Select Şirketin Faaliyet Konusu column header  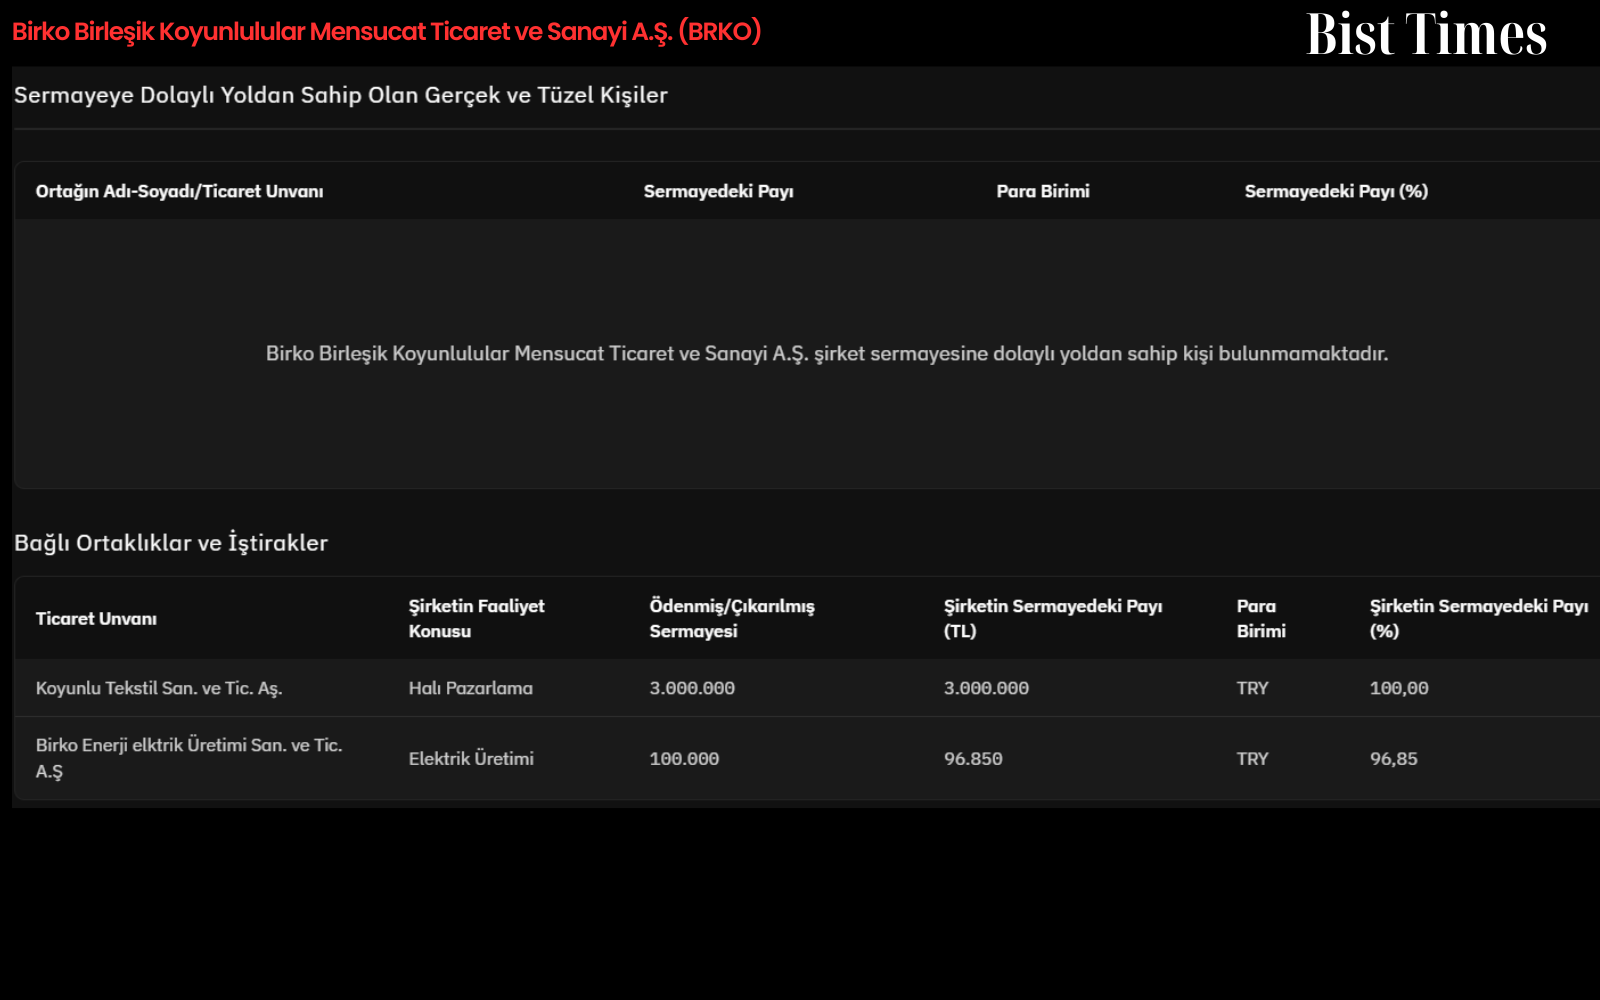tap(476, 618)
